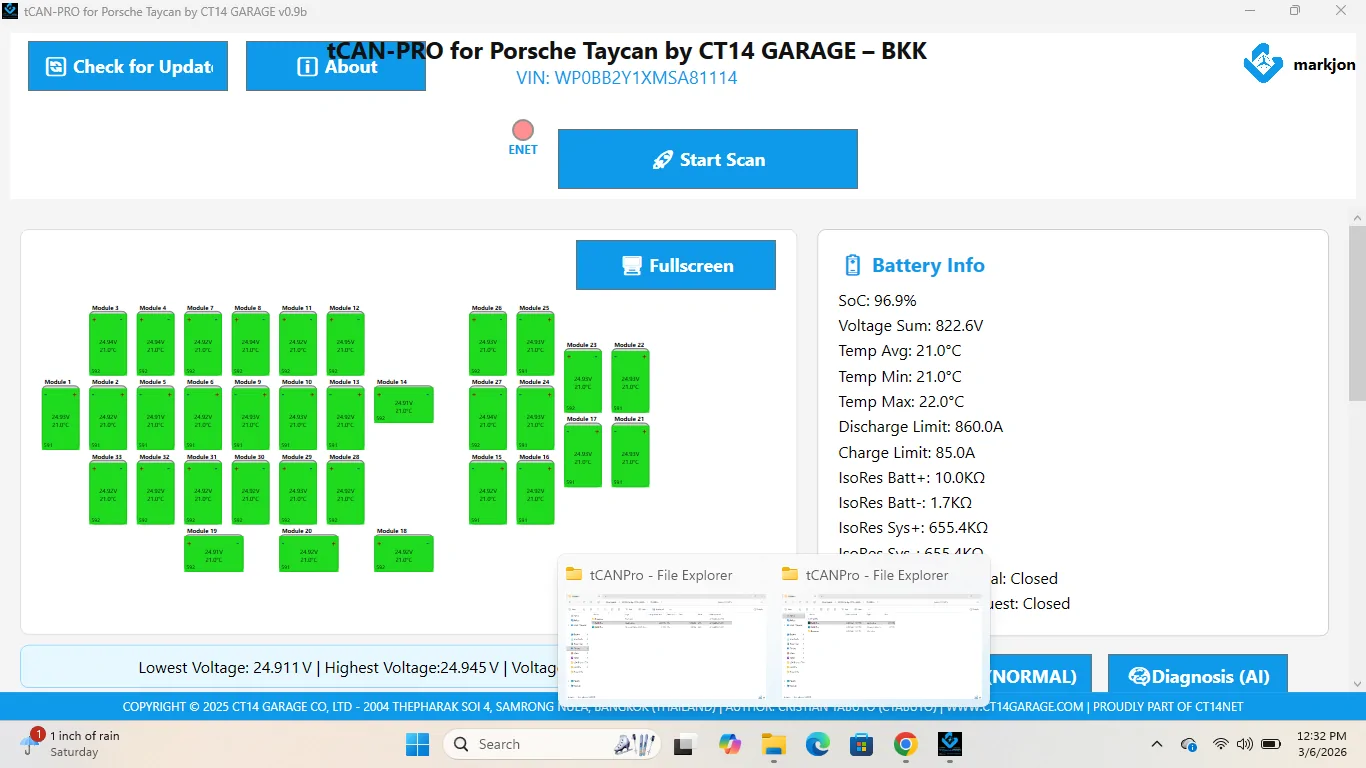1366x768 pixels.
Task: Open File Explorer from the taskbar
Action: point(773,744)
